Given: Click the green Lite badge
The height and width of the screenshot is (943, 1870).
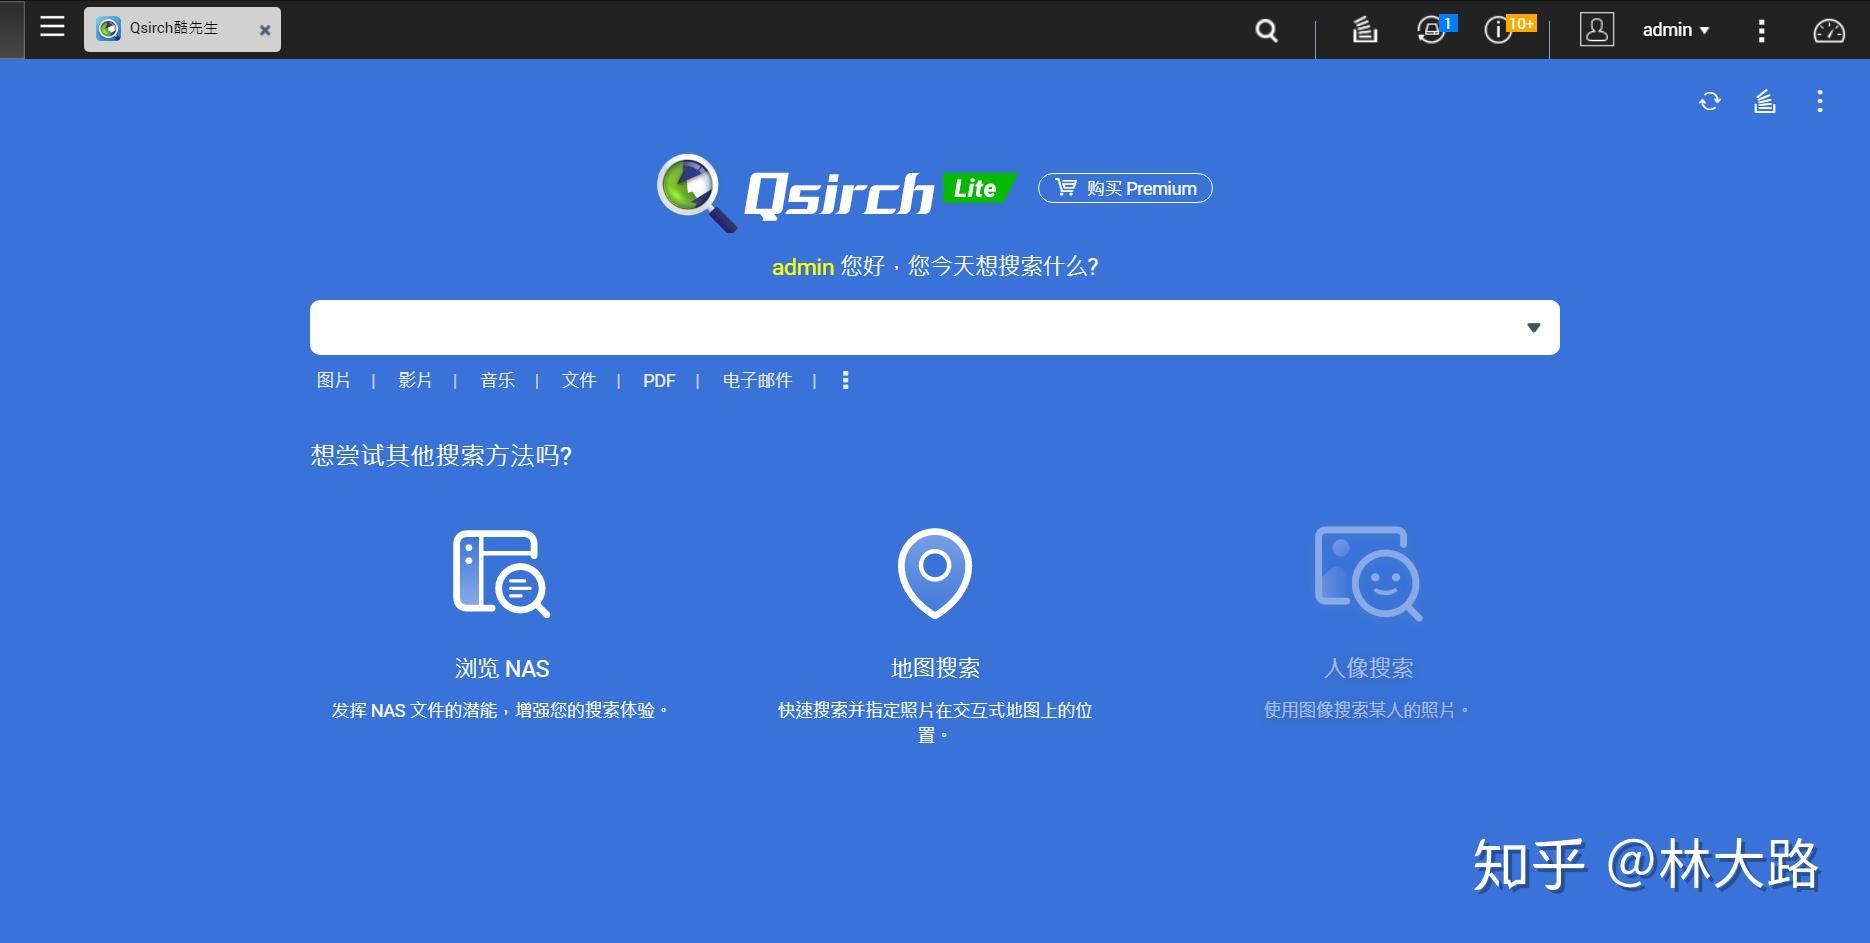Looking at the screenshot, I should tap(978, 188).
